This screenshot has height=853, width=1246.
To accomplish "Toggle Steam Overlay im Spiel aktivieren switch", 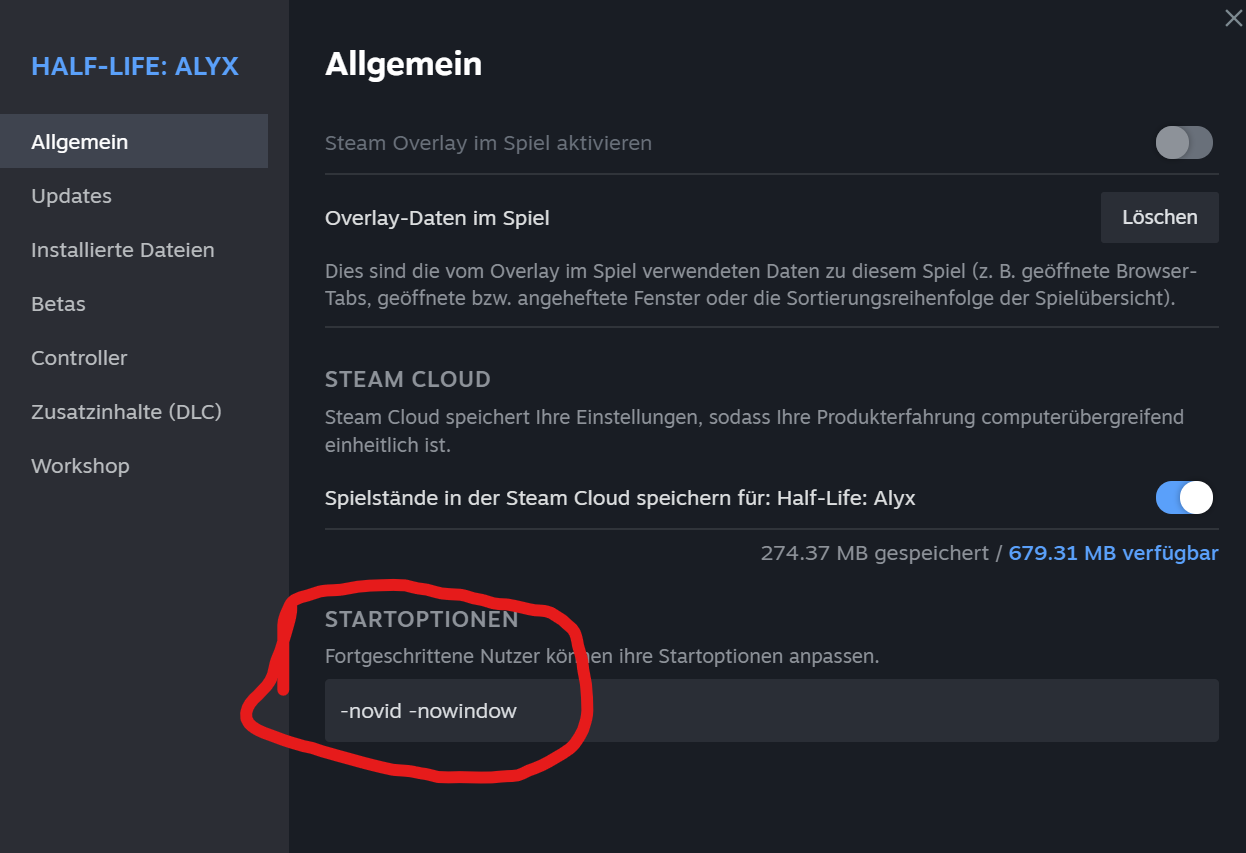I will (1184, 143).
